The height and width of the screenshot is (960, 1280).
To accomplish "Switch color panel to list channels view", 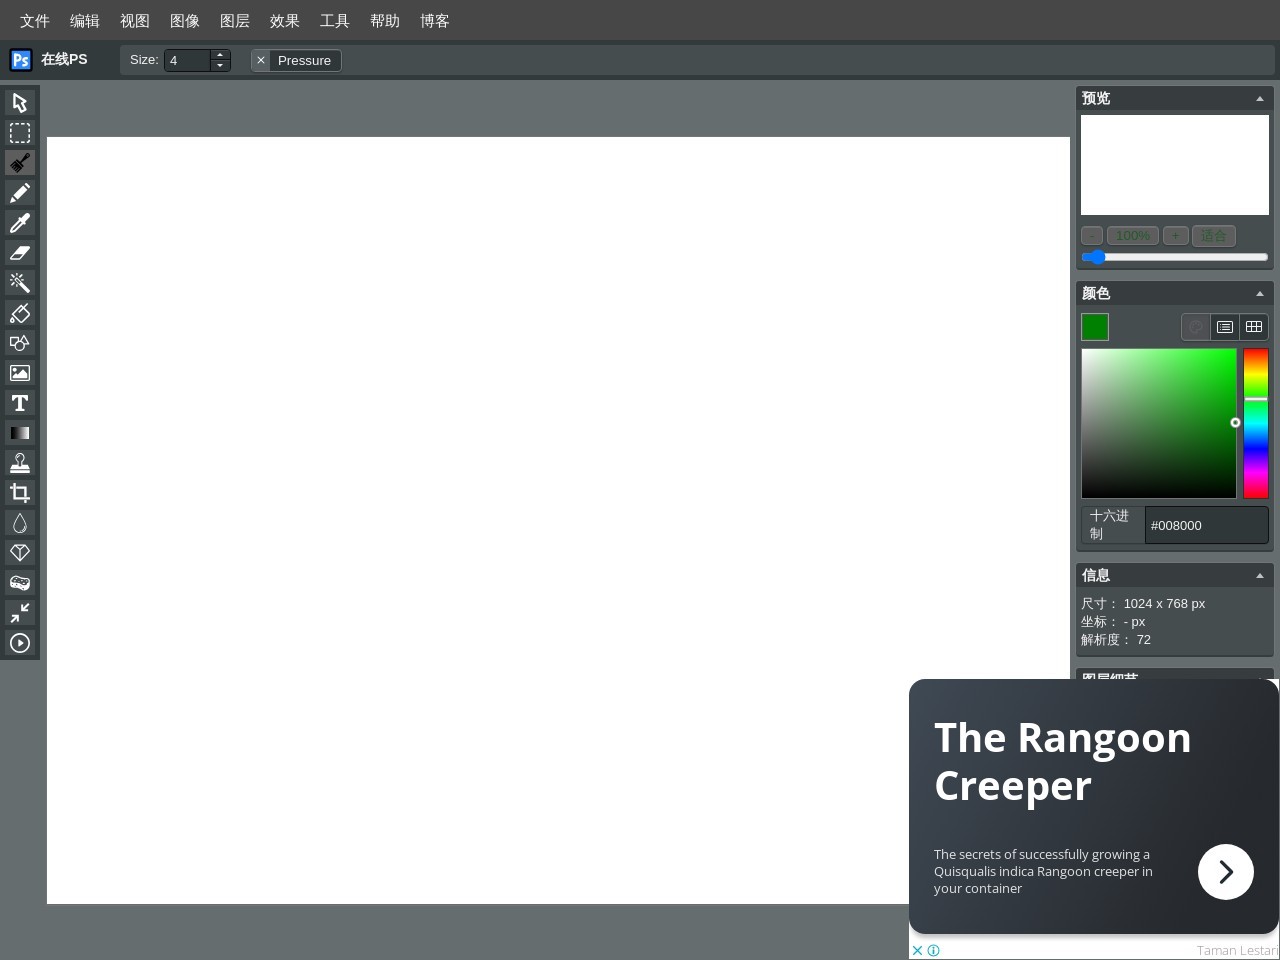I will (x=1225, y=327).
